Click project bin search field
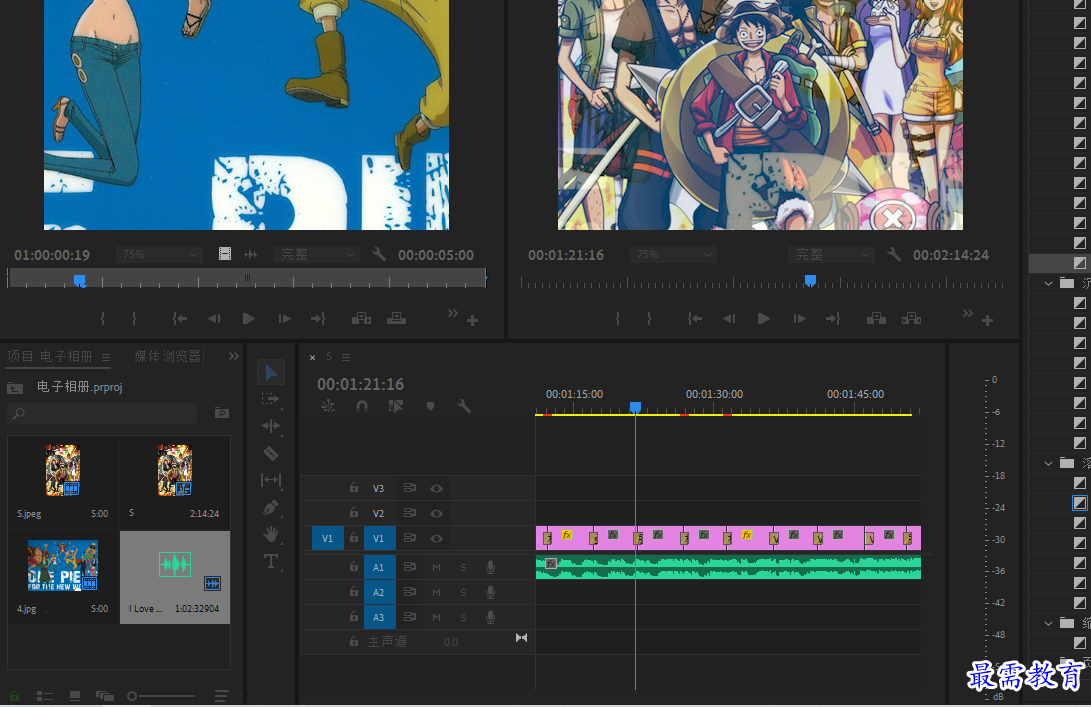The width and height of the screenshot is (1091, 707). coord(102,413)
